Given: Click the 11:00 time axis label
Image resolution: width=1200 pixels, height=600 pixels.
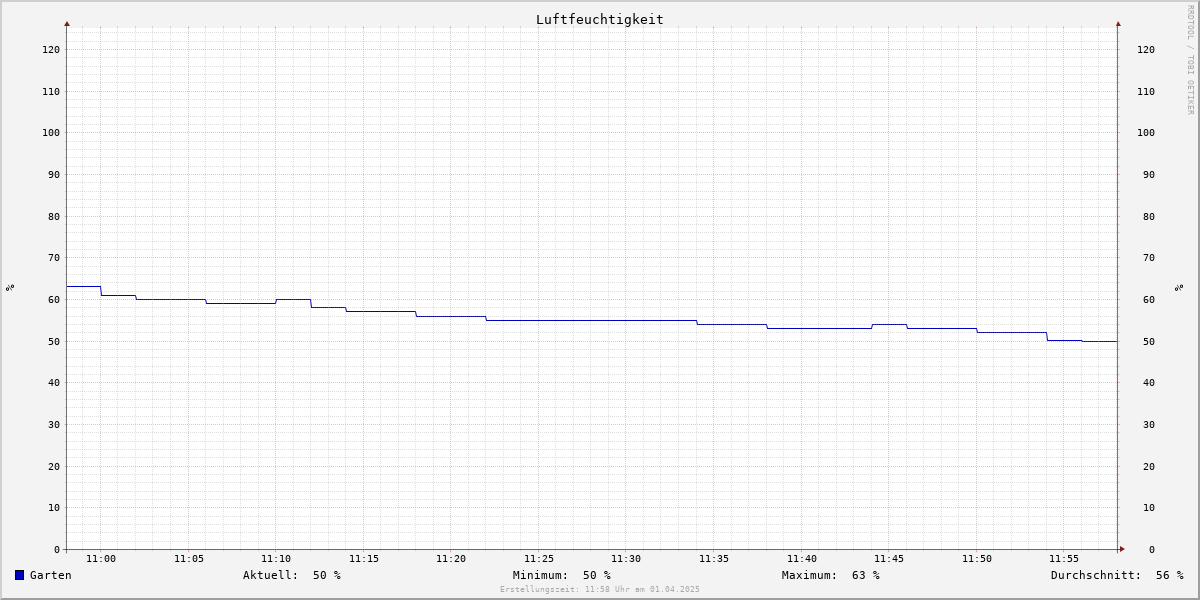Looking at the screenshot, I should click(x=101, y=559).
